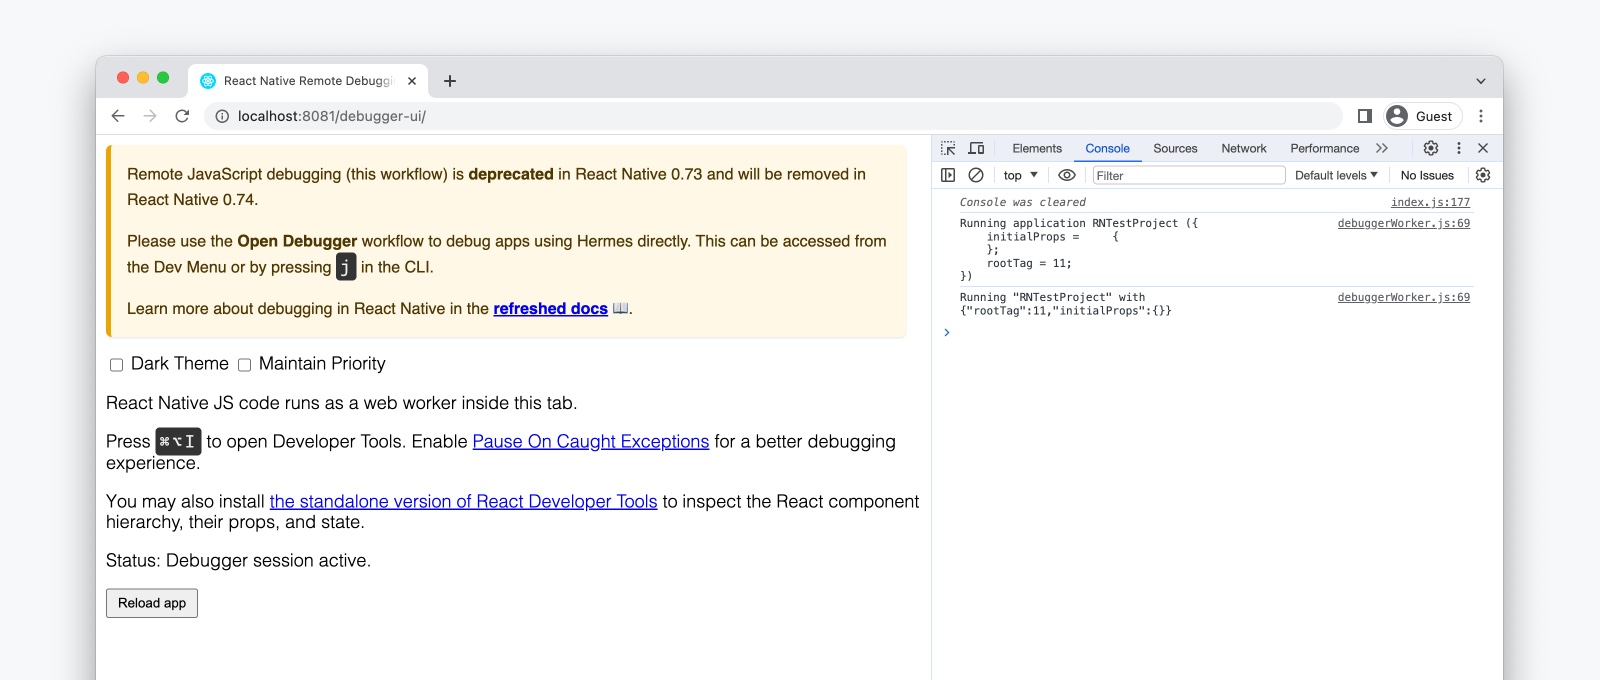Viewport: 1600px width, 680px height.
Task: Open DevTools settings gear icon
Action: coord(1431,148)
